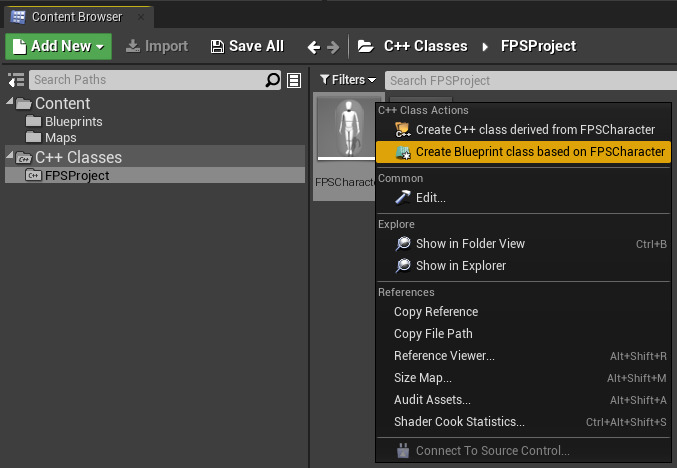The image size is (677, 468).
Task: Select the Blueprints folder
Action: coord(73,122)
